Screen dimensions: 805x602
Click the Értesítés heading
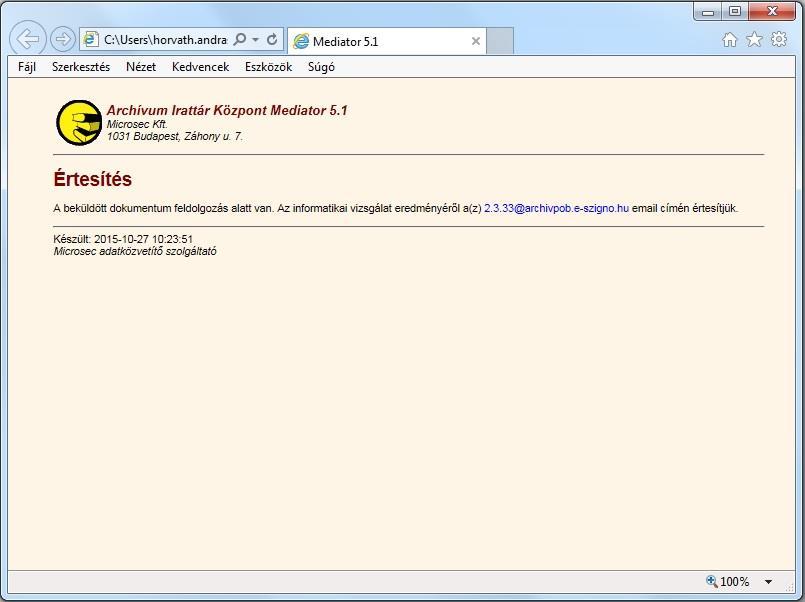coord(92,179)
